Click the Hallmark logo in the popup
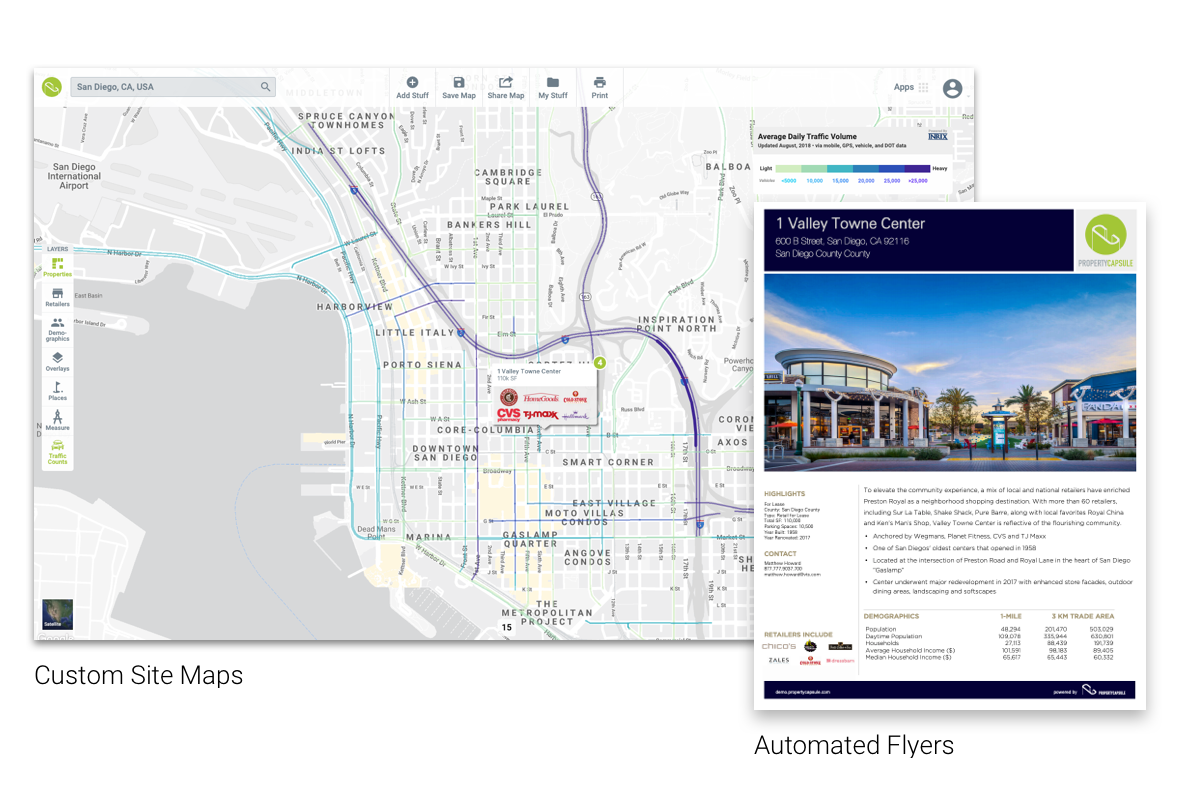Image resolution: width=1200 pixels, height=800 pixels. pos(575,415)
